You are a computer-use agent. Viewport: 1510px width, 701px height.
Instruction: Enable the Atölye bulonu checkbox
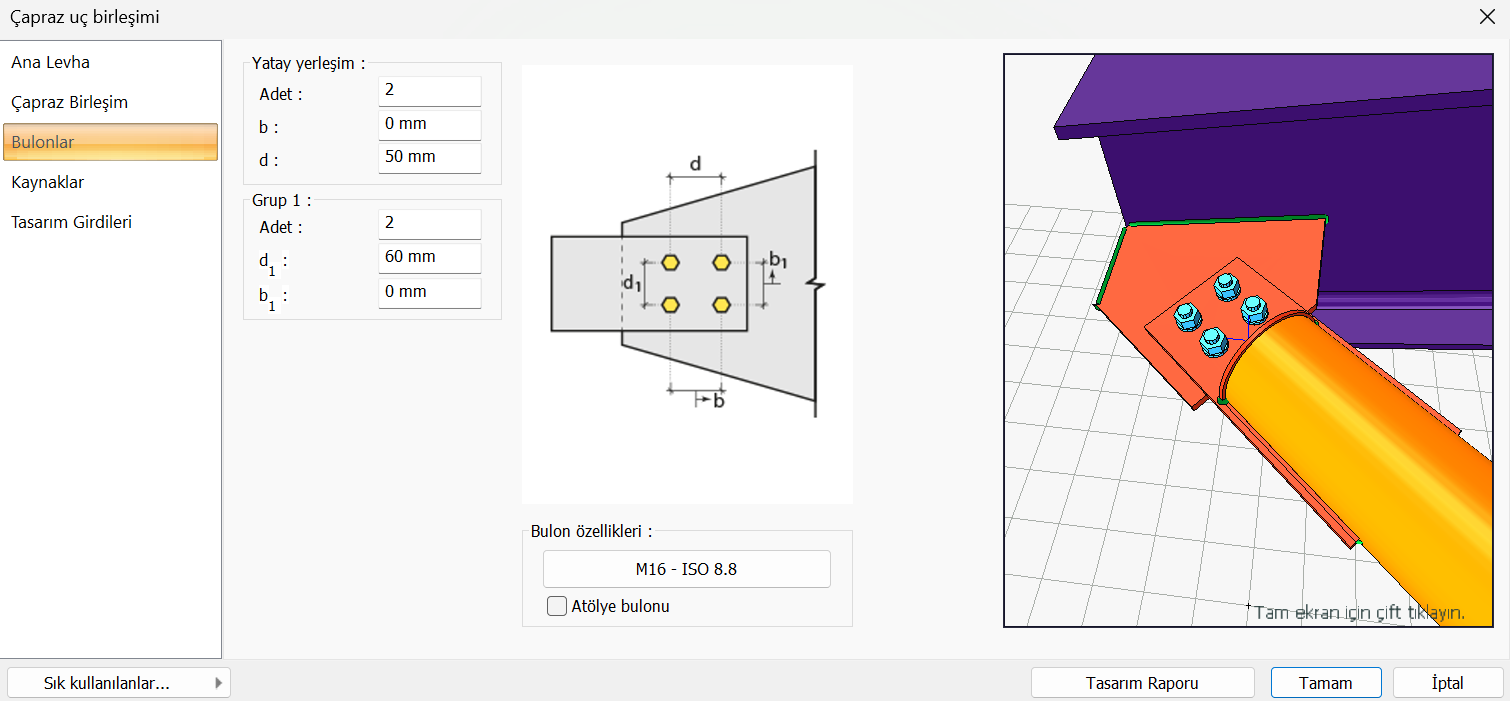click(557, 605)
